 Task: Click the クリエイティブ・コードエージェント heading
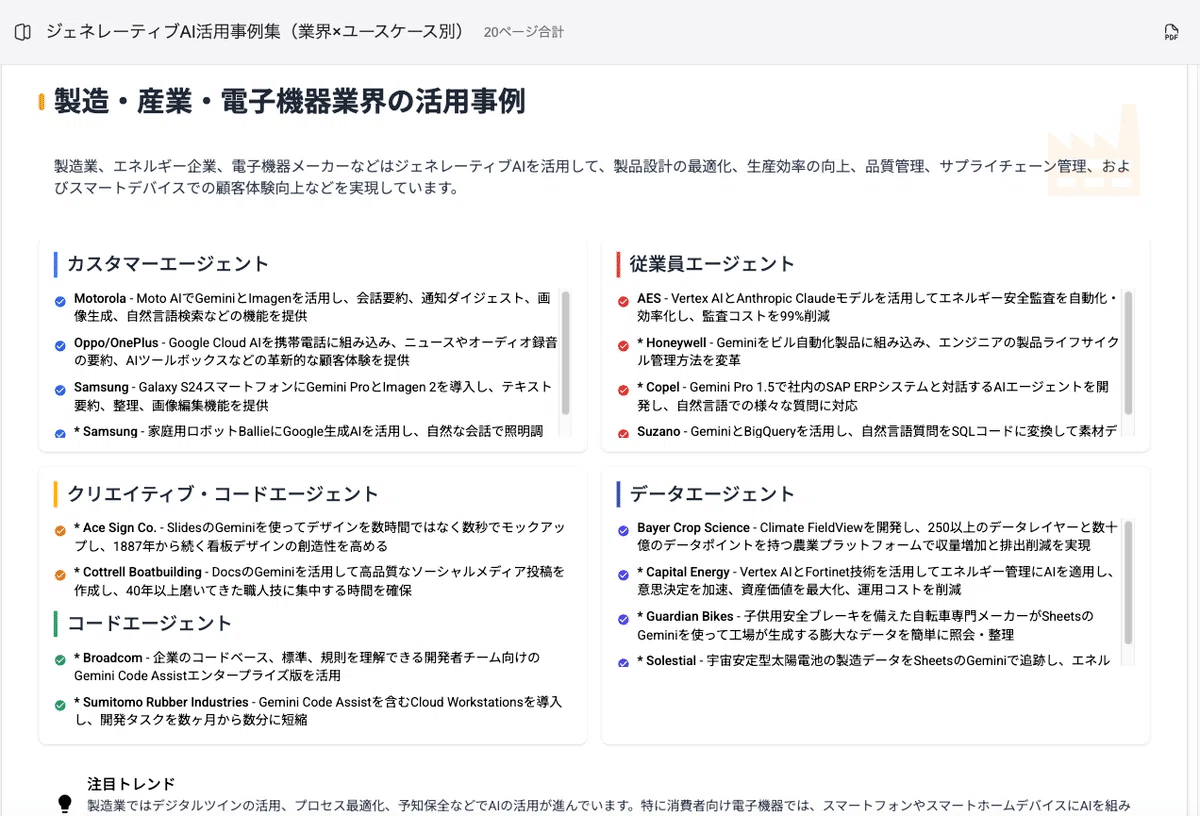point(223,494)
